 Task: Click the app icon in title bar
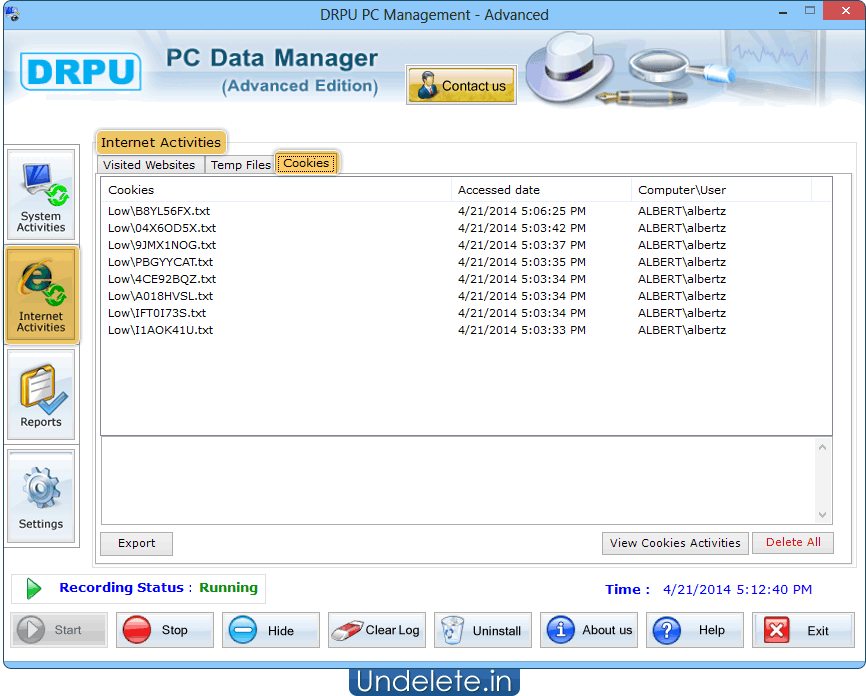coord(12,14)
